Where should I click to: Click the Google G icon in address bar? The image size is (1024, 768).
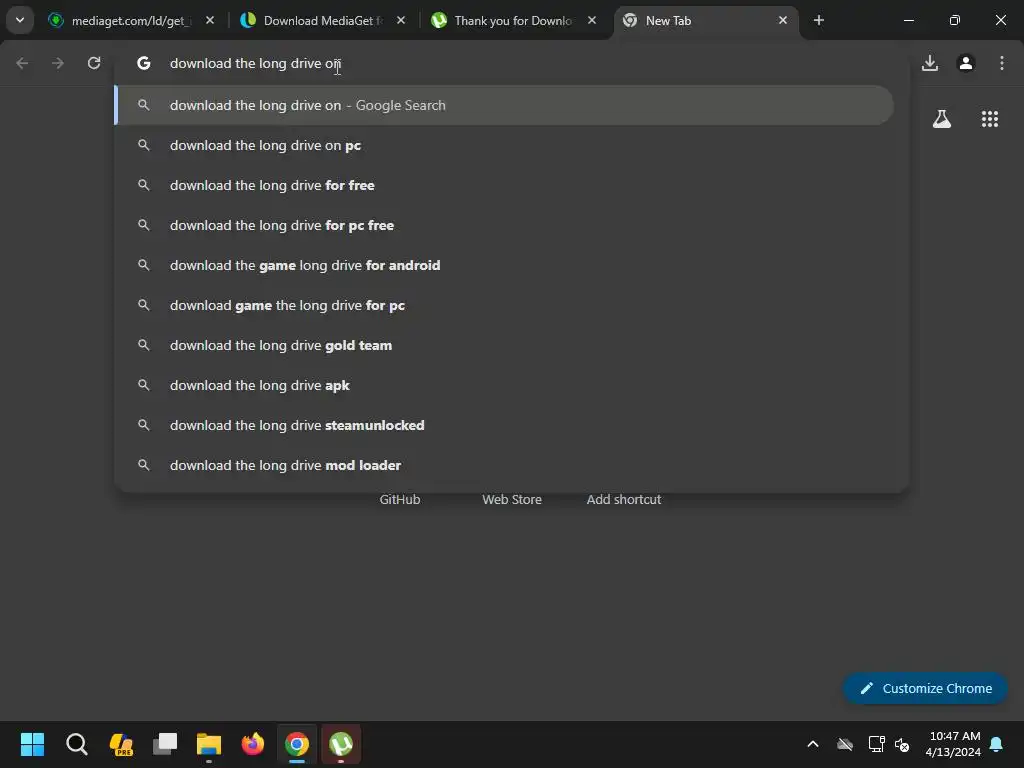[144, 63]
